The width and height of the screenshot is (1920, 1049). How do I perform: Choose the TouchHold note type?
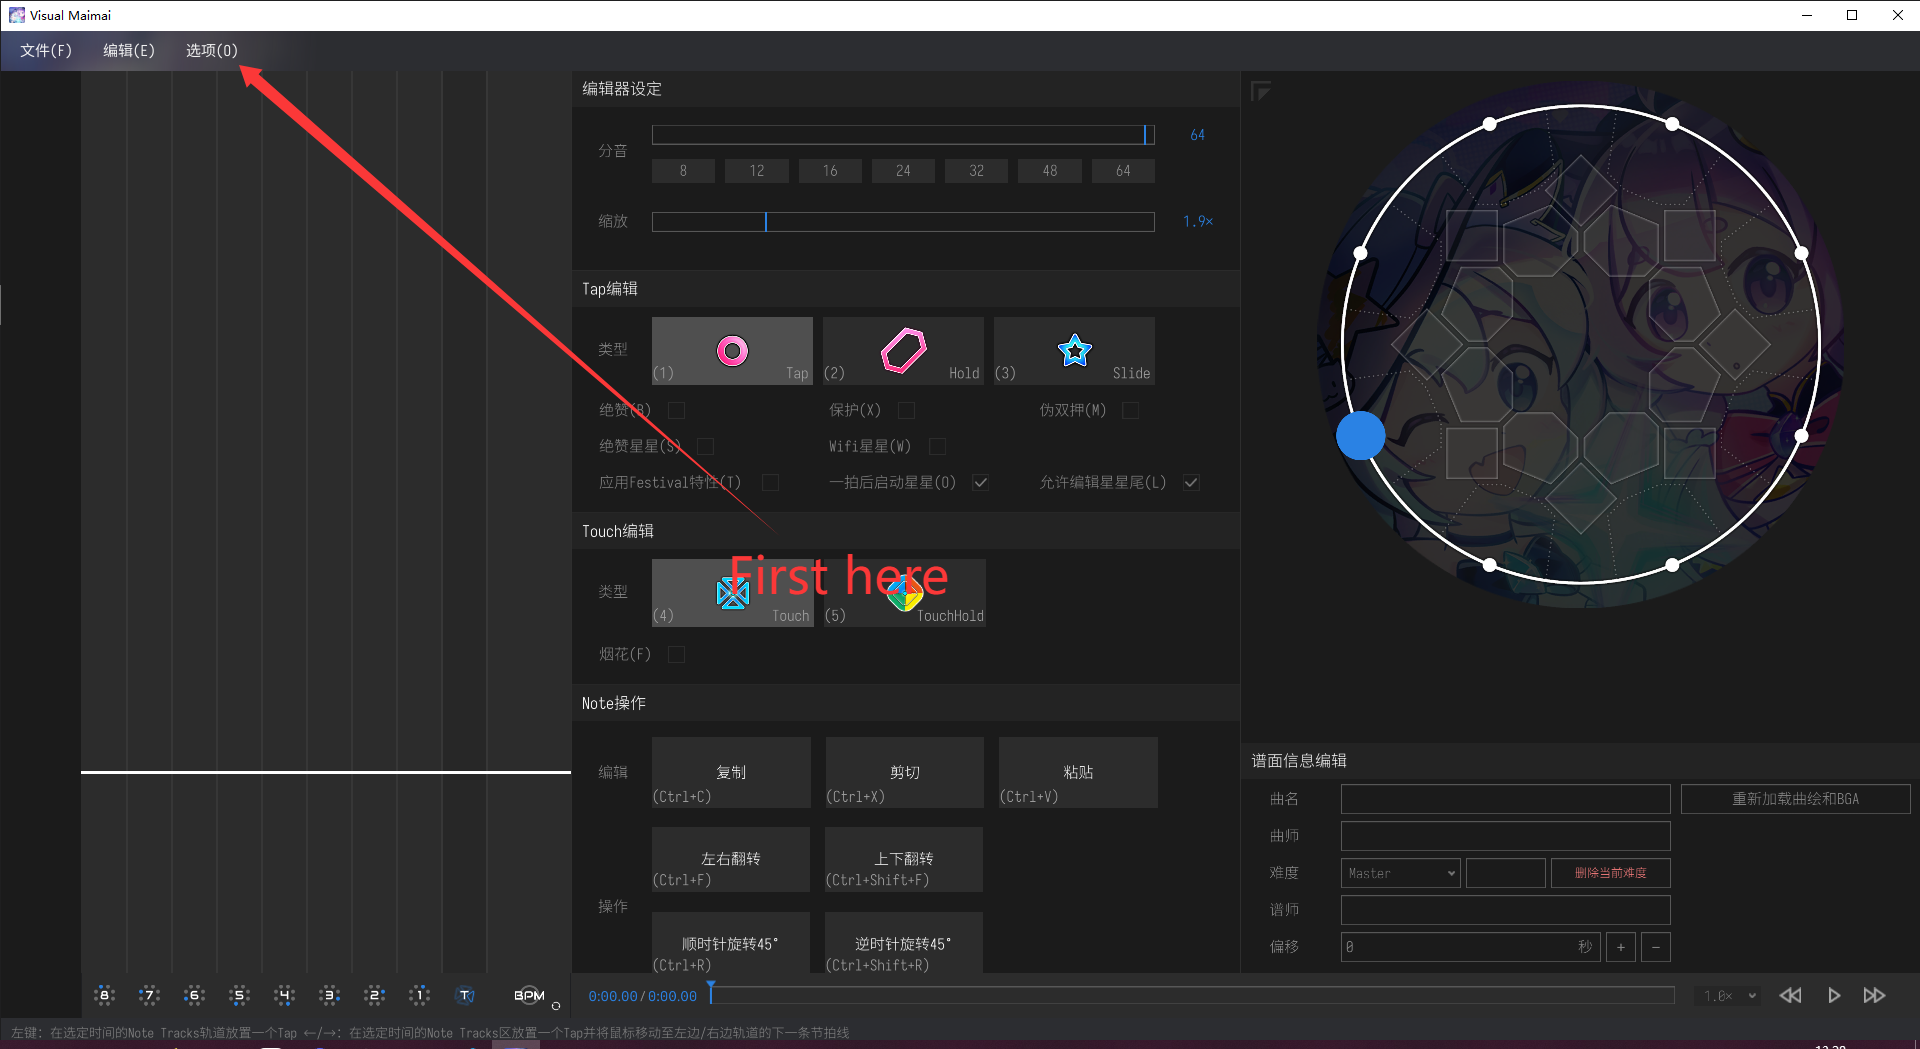(x=904, y=593)
